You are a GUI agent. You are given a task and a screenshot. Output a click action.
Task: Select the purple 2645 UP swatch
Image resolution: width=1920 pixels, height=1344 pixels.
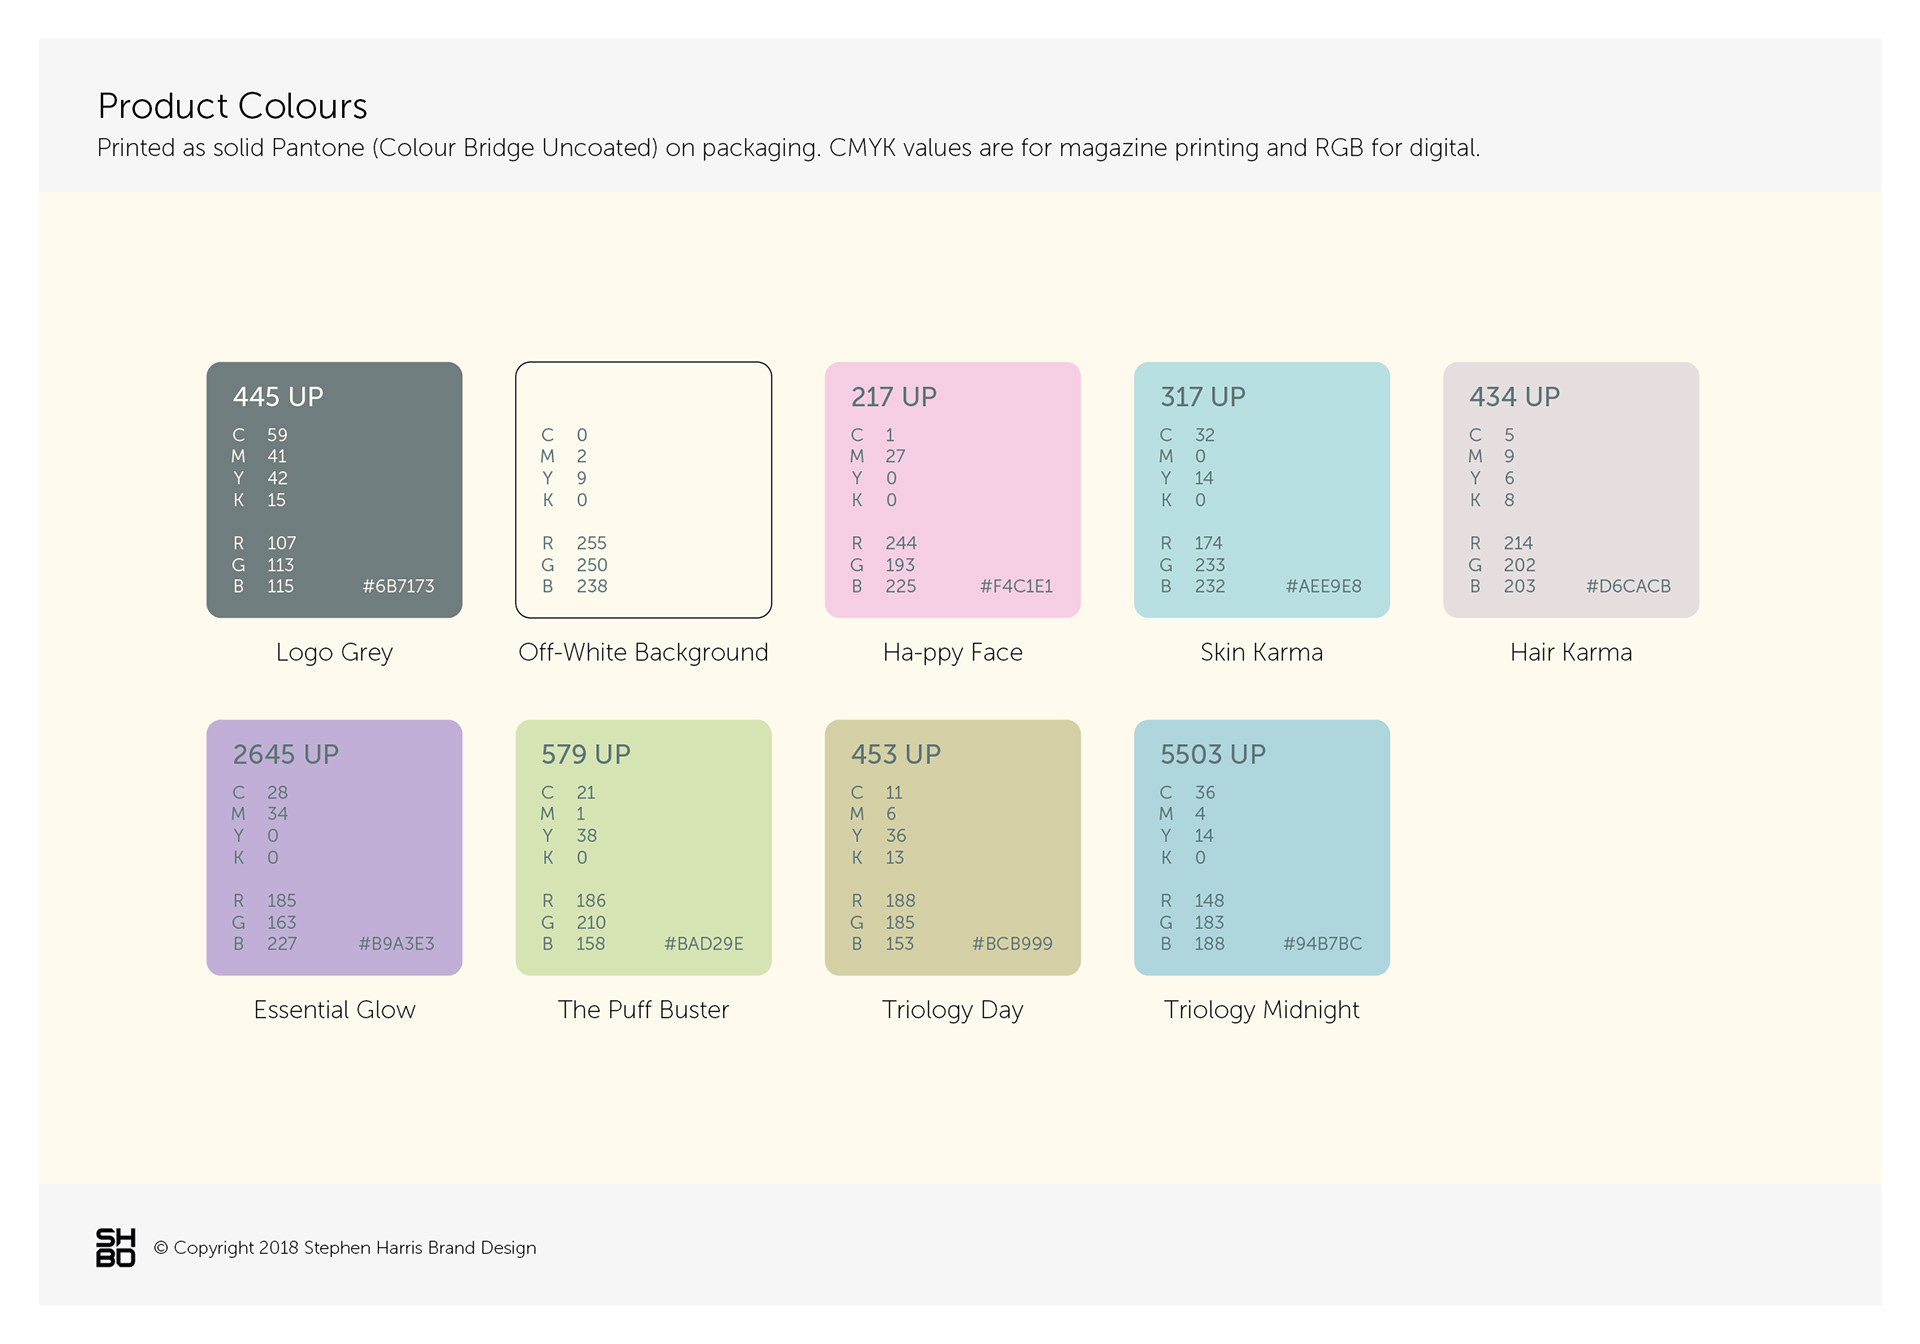pos(334,847)
